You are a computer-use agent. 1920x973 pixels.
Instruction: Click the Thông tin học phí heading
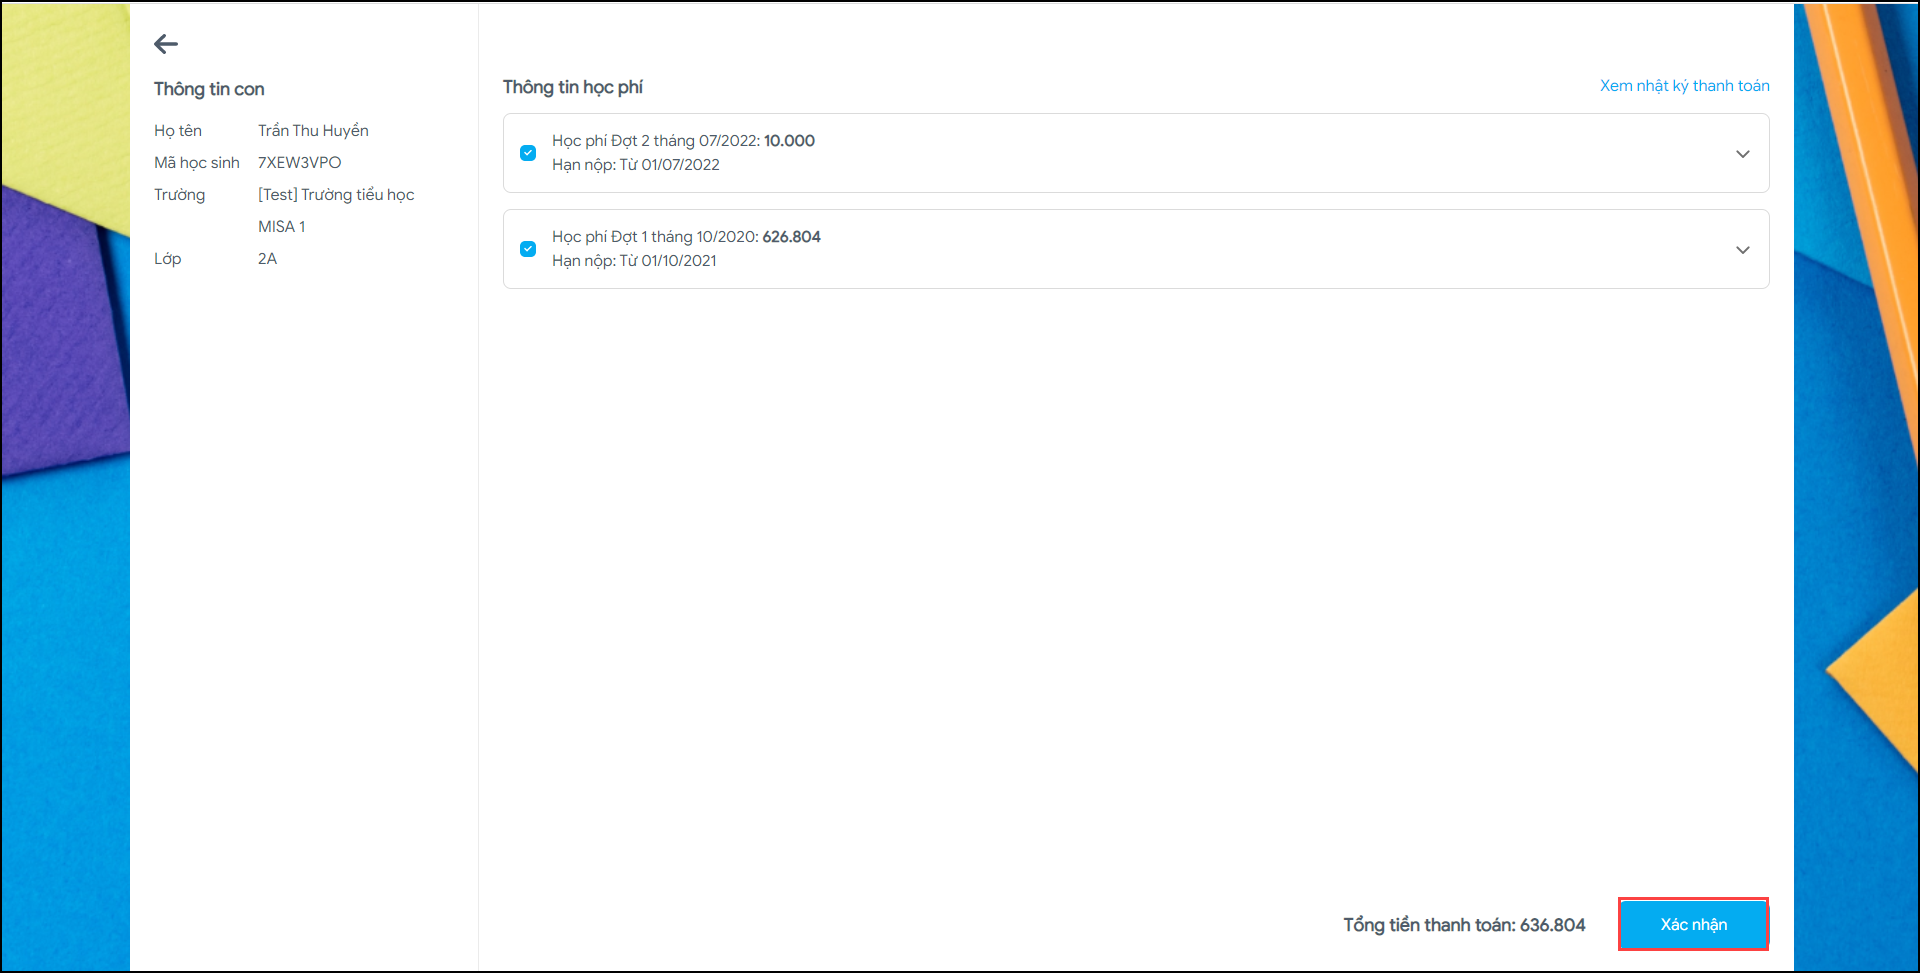tap(572, 87)
